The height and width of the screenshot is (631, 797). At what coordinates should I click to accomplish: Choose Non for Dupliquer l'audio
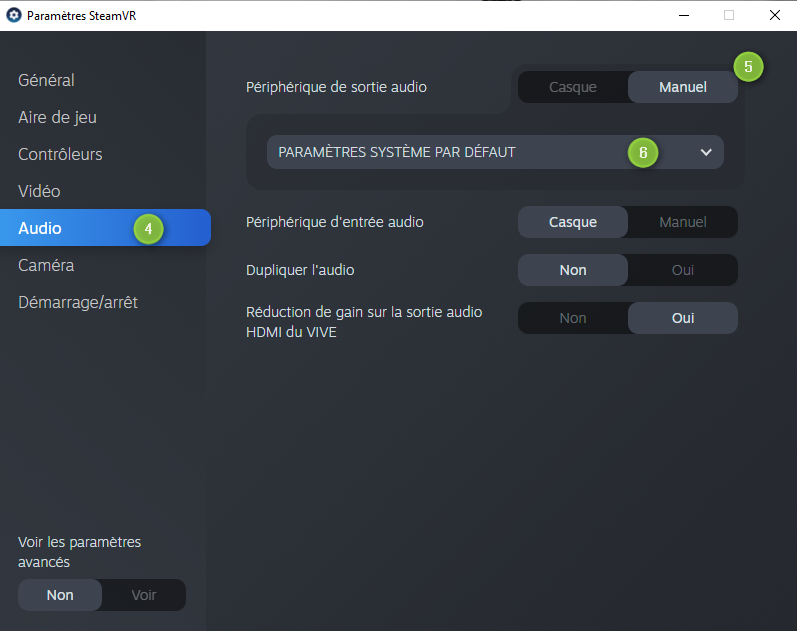point(573,270)
